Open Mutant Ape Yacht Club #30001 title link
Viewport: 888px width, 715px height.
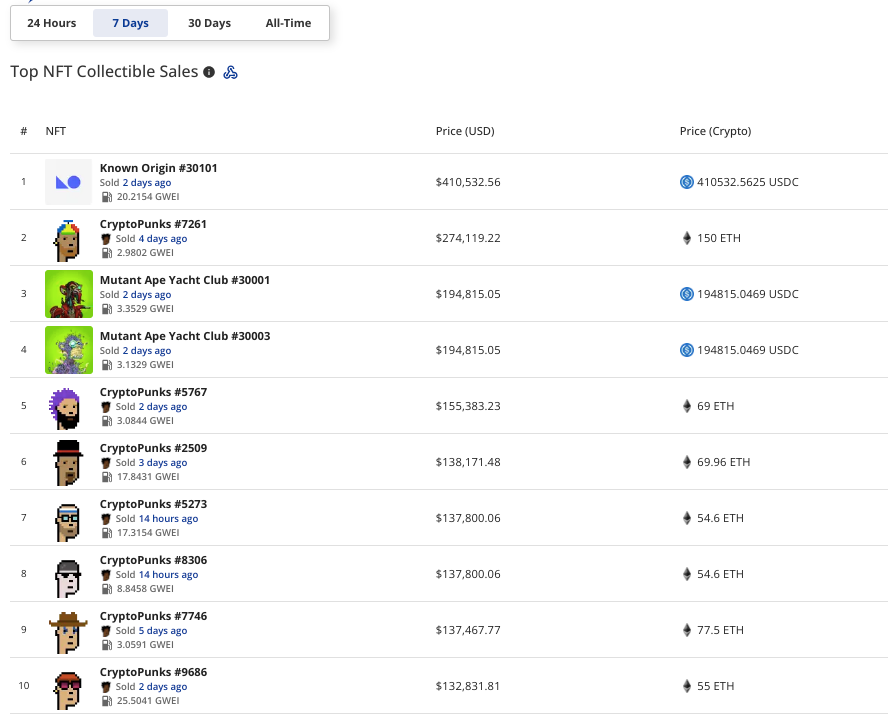185,280
